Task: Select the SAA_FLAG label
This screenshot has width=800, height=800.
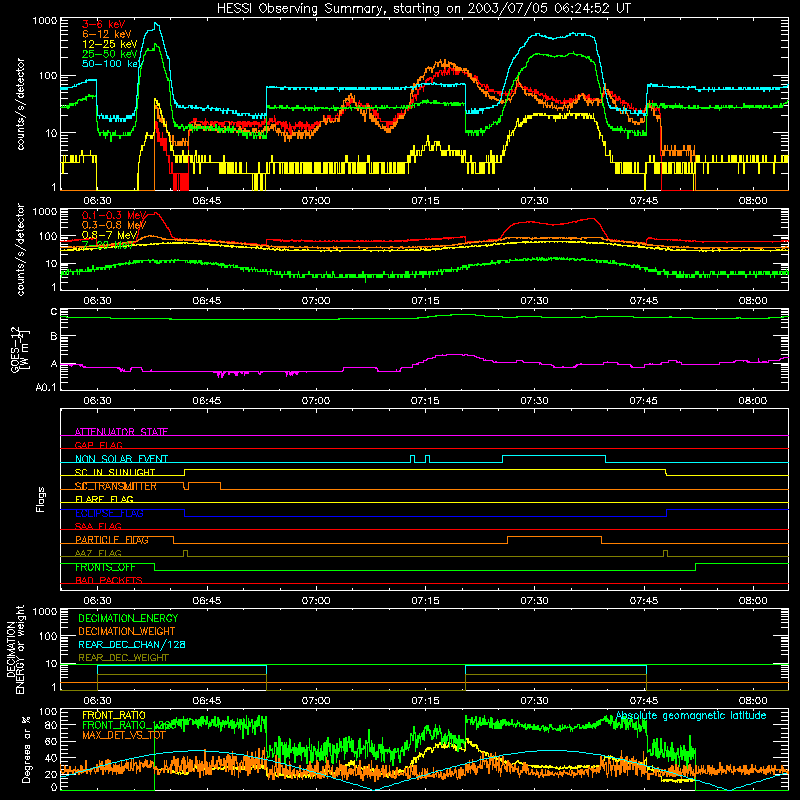Action: click(98, 526)
